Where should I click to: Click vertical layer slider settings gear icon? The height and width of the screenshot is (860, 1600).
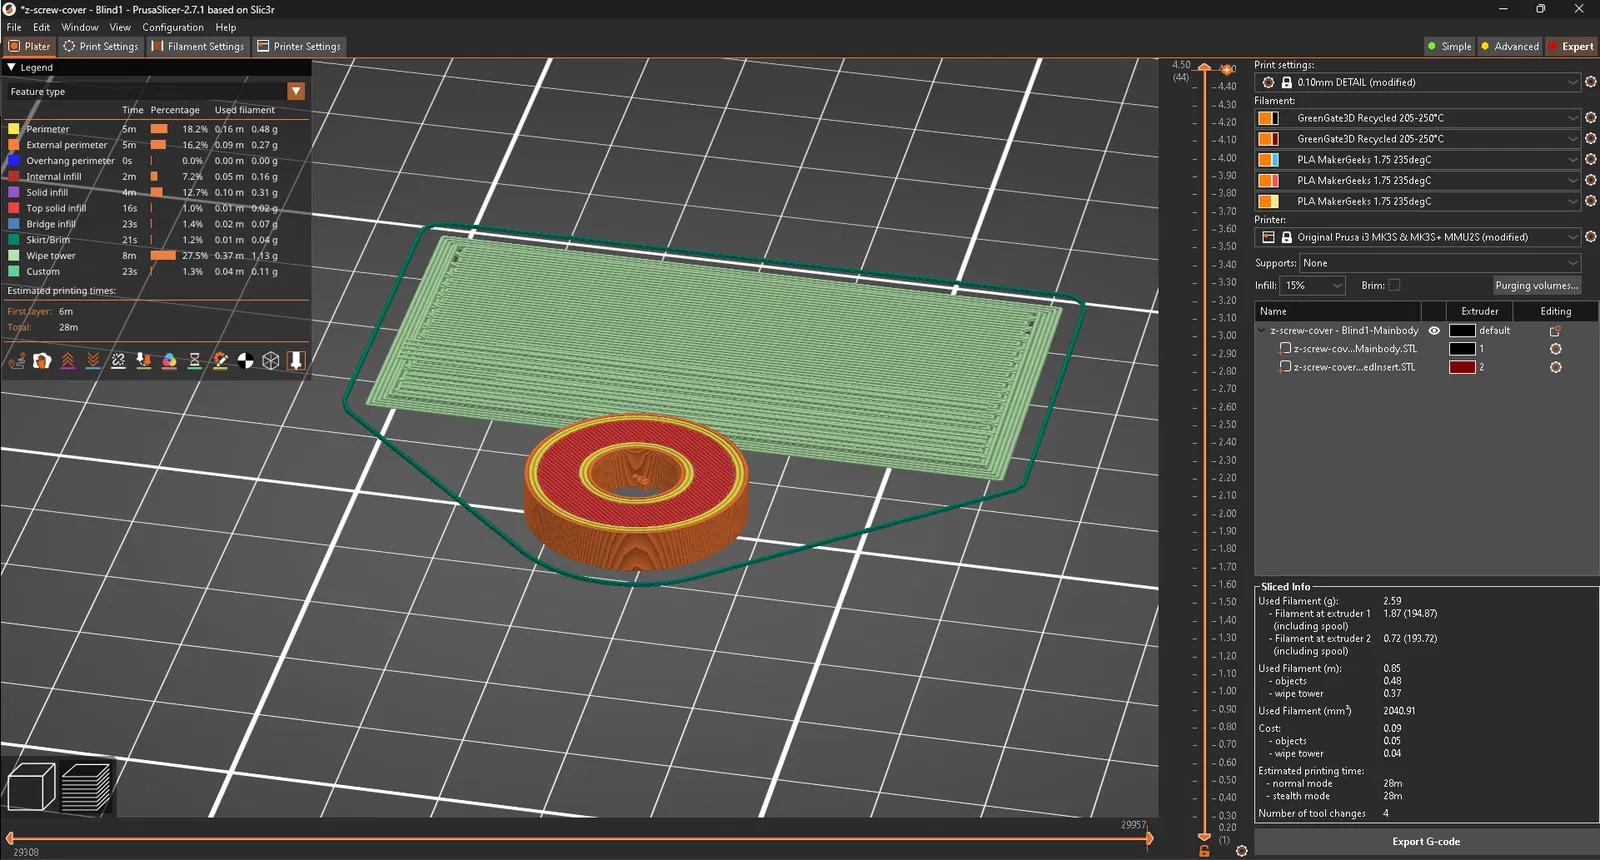click(x=1242, y=851)
